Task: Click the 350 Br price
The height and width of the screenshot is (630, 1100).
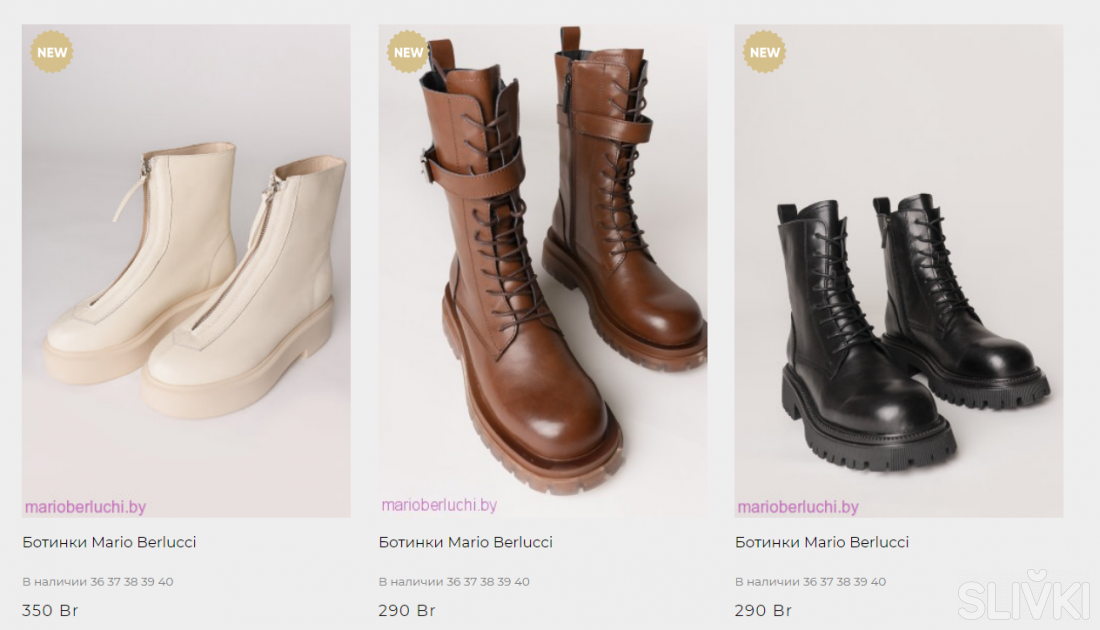Action: (50, 610)
